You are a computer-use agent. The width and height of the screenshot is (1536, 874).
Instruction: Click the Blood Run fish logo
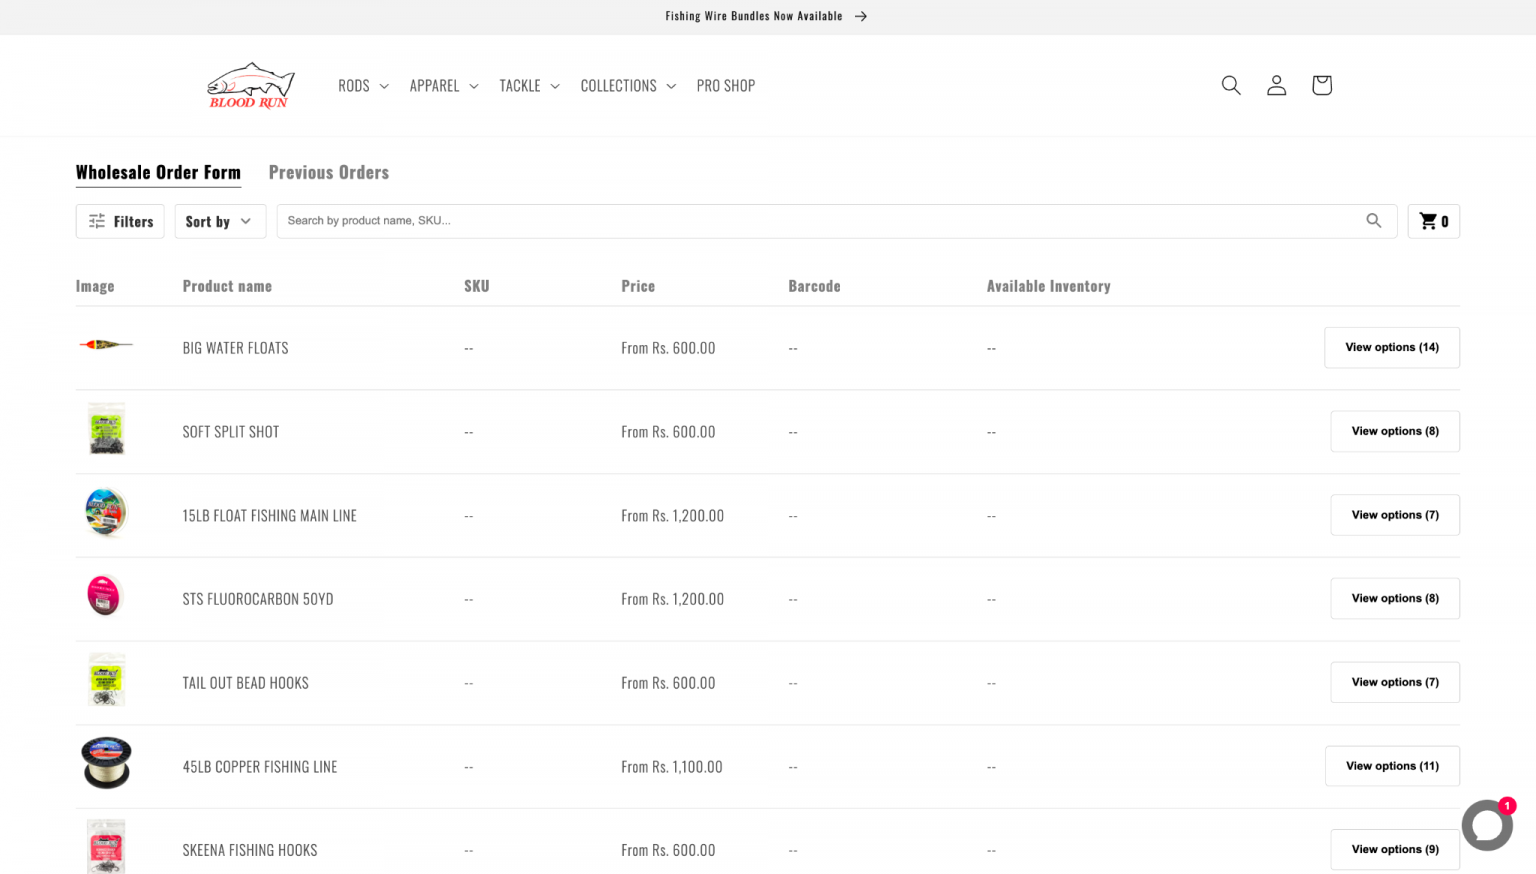(x=250, y=85)
